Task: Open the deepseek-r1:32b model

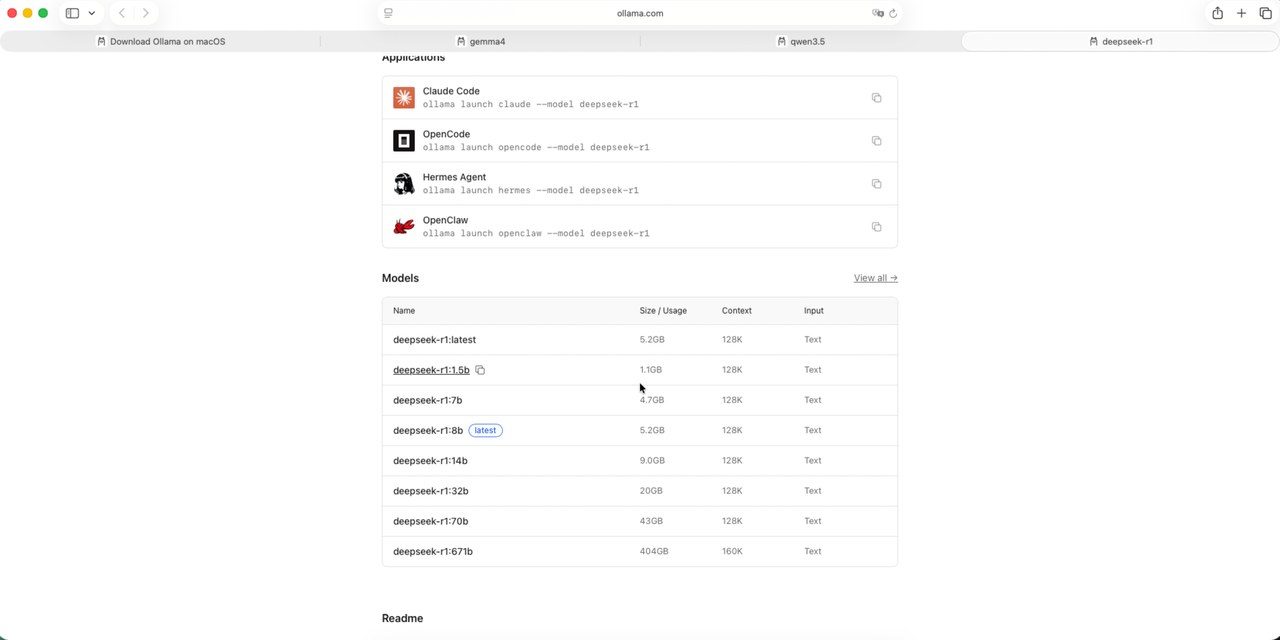Action: [431, 491]
